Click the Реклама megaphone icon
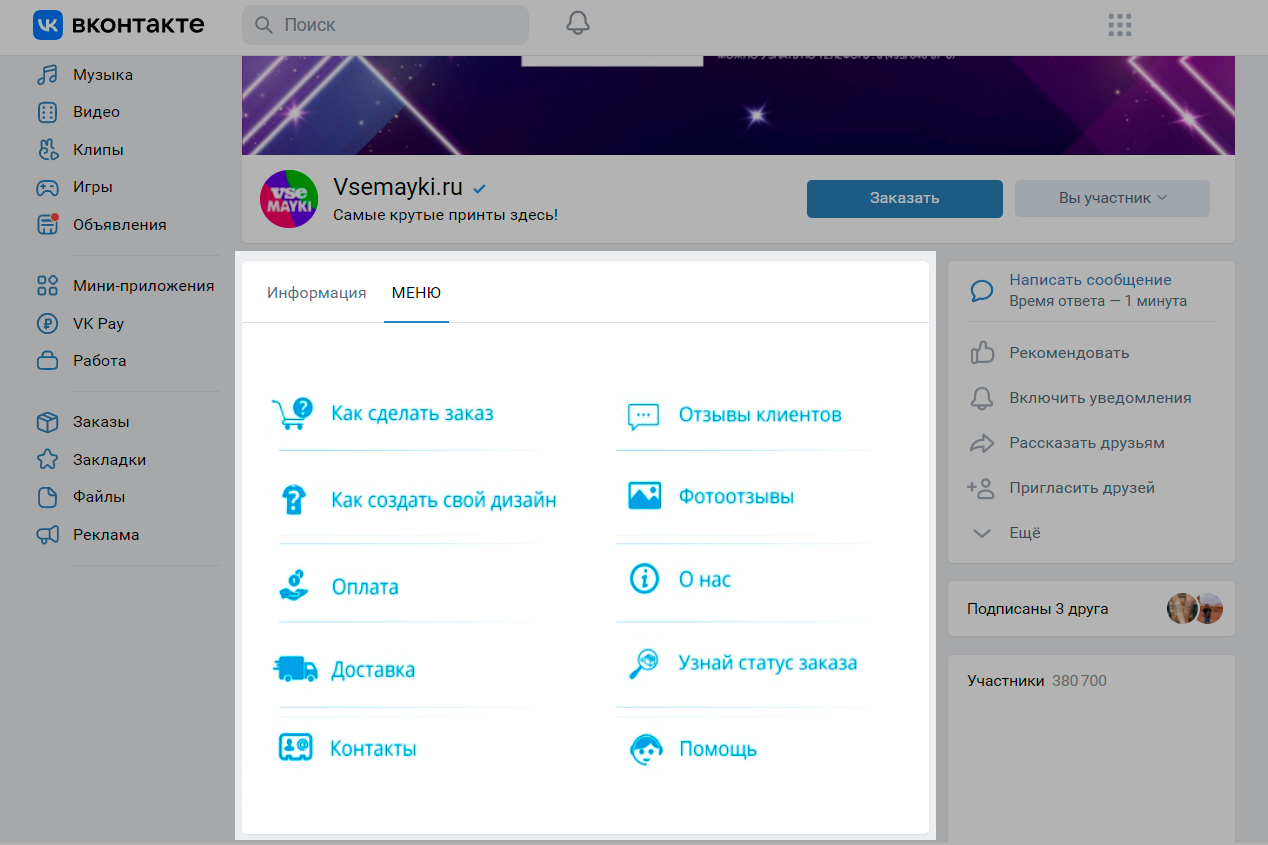 [47, 535]
